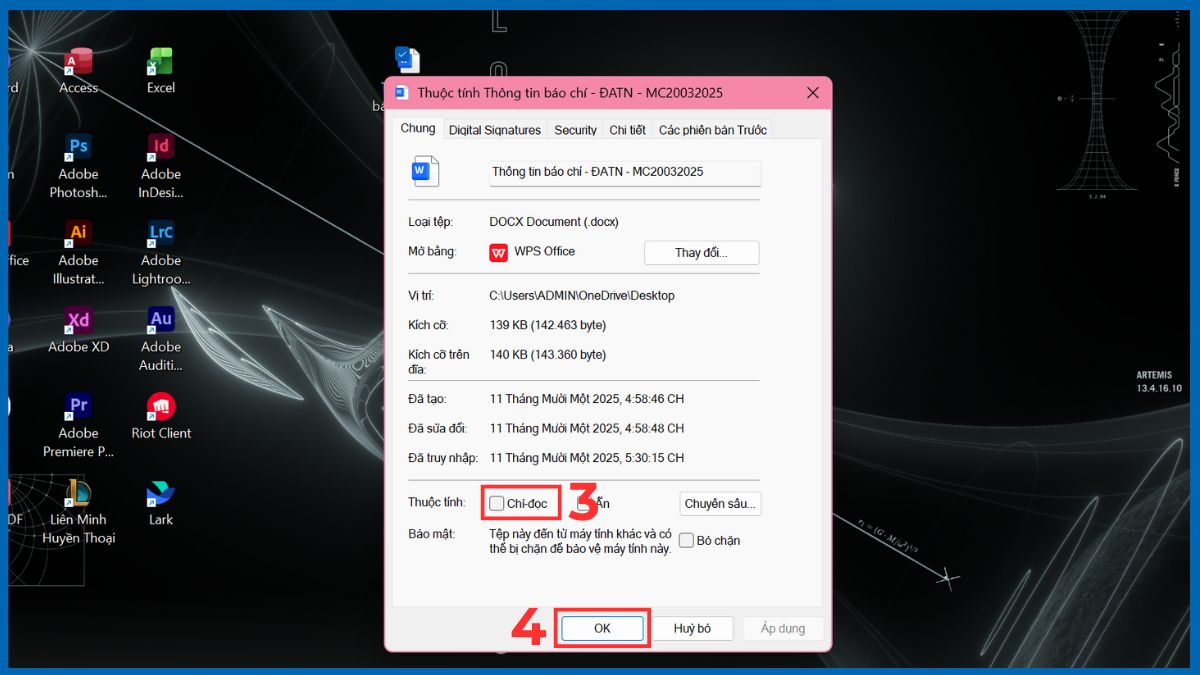Confirm with the OK button
The image size is (1200, 675).
point(602,628)
